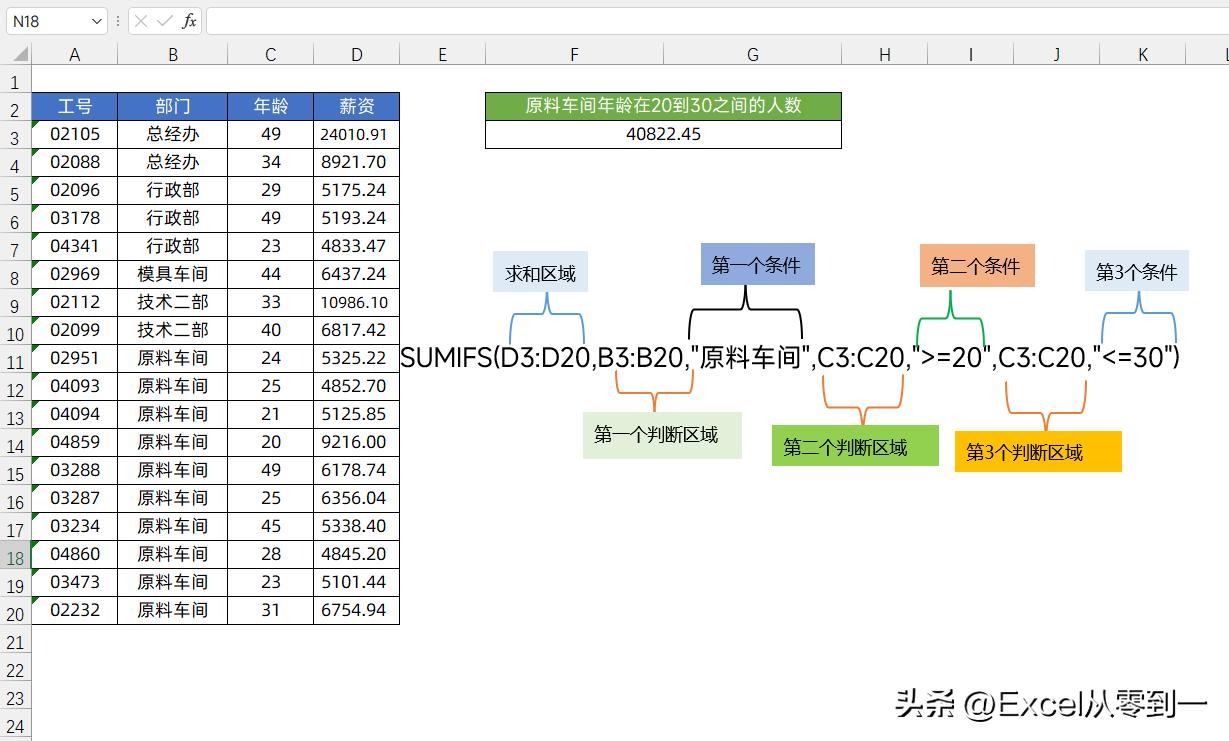
Task: Select the orange 第二个条件 label shape
Action: click(976, 266)
